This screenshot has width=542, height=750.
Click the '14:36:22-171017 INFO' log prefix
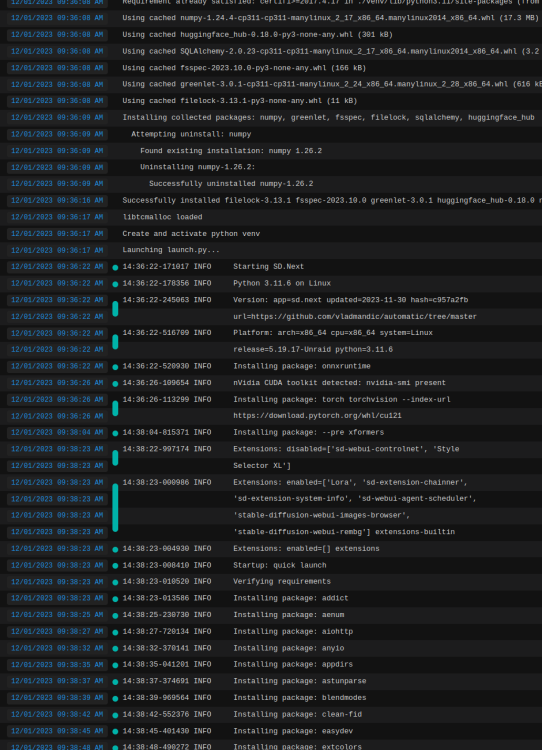[166, 267]
